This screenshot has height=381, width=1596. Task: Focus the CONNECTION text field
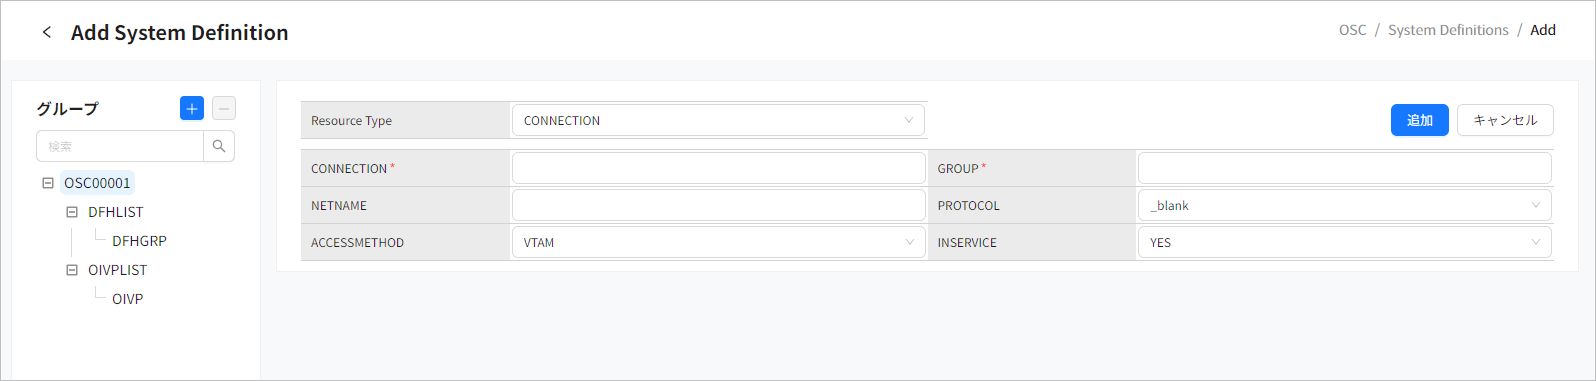pyautogui.click(x=718, y=168)
